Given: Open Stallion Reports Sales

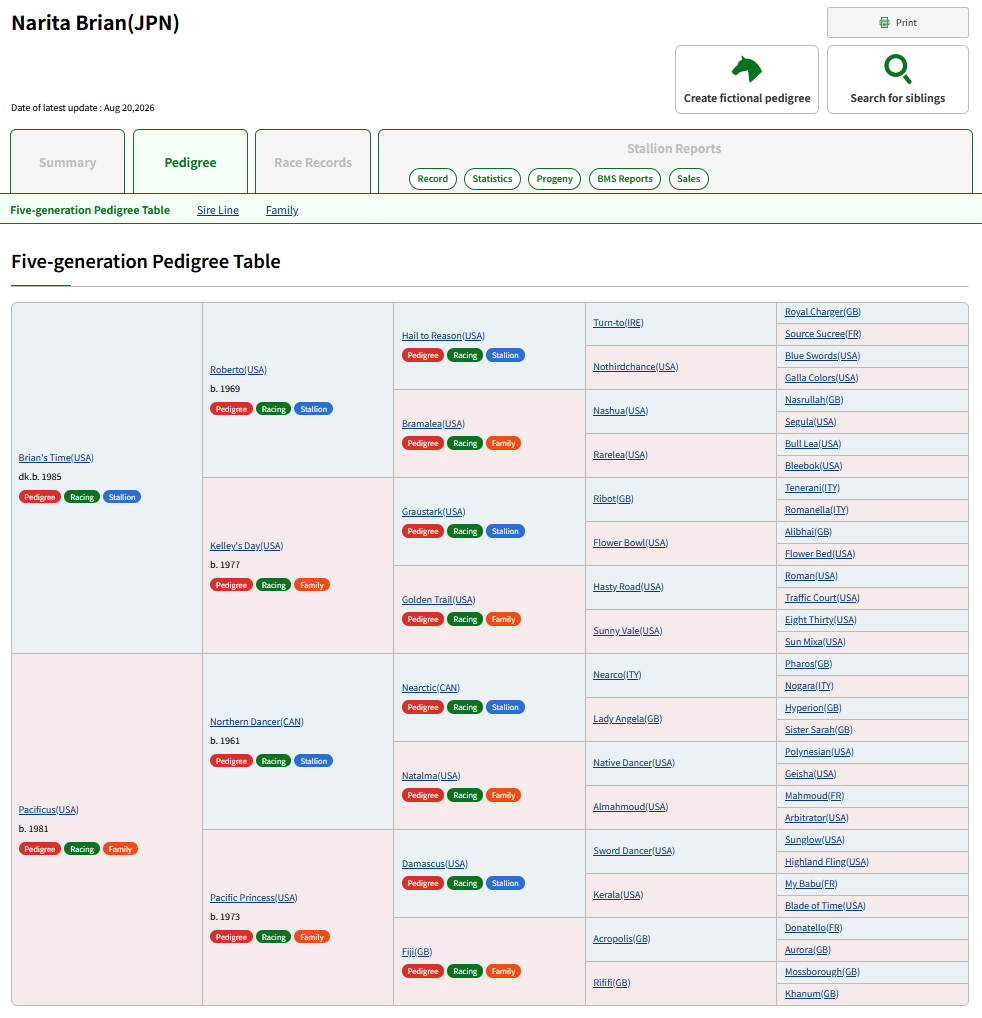Looking at the screenshot, I should click(689, 179).
